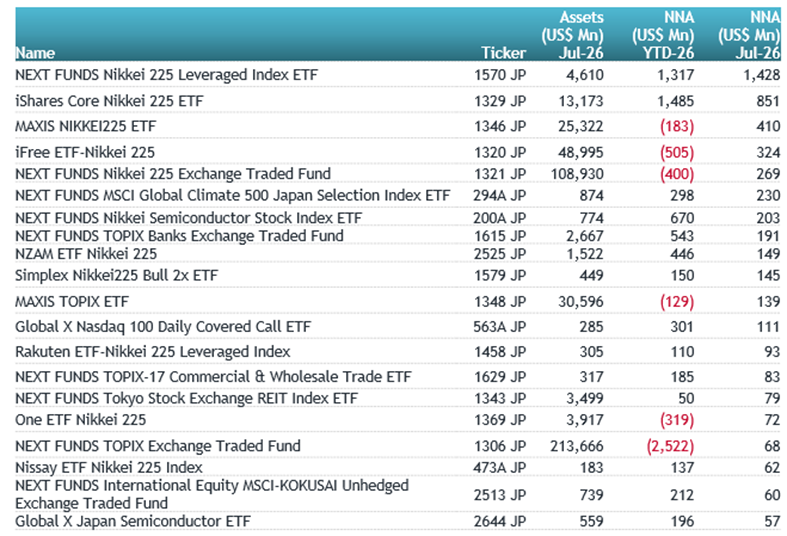Click ticker 2513 JP

coord(500,495)
